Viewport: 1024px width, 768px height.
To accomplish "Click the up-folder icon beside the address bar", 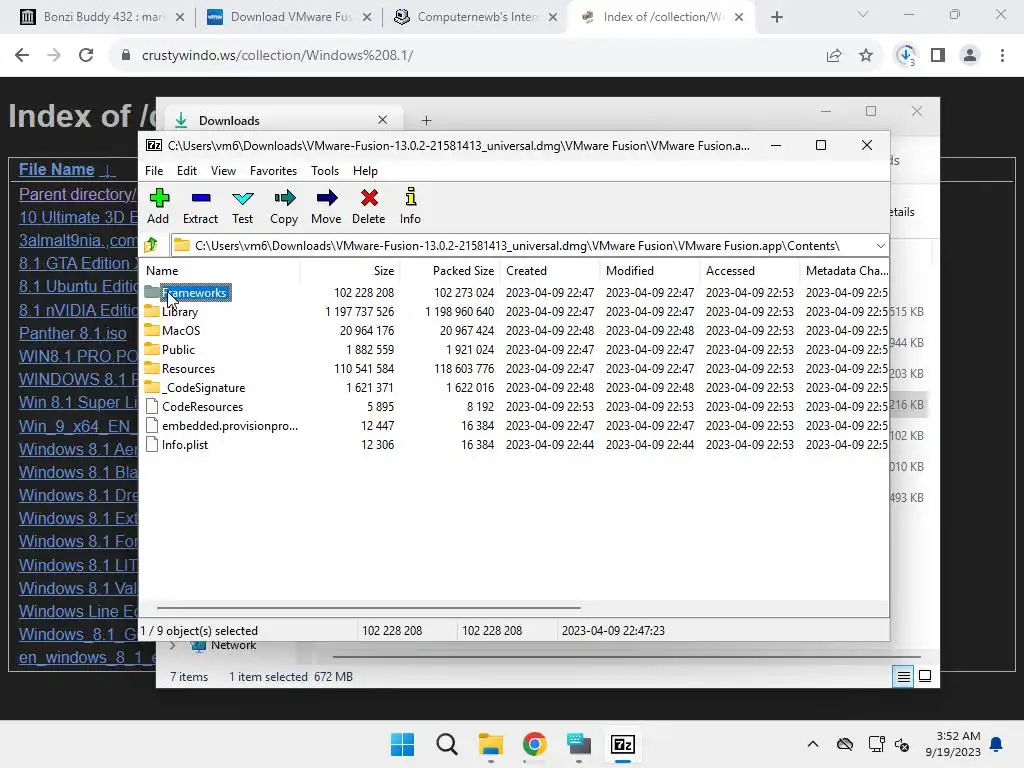I will pyautogui.click(x=152, y=246).
